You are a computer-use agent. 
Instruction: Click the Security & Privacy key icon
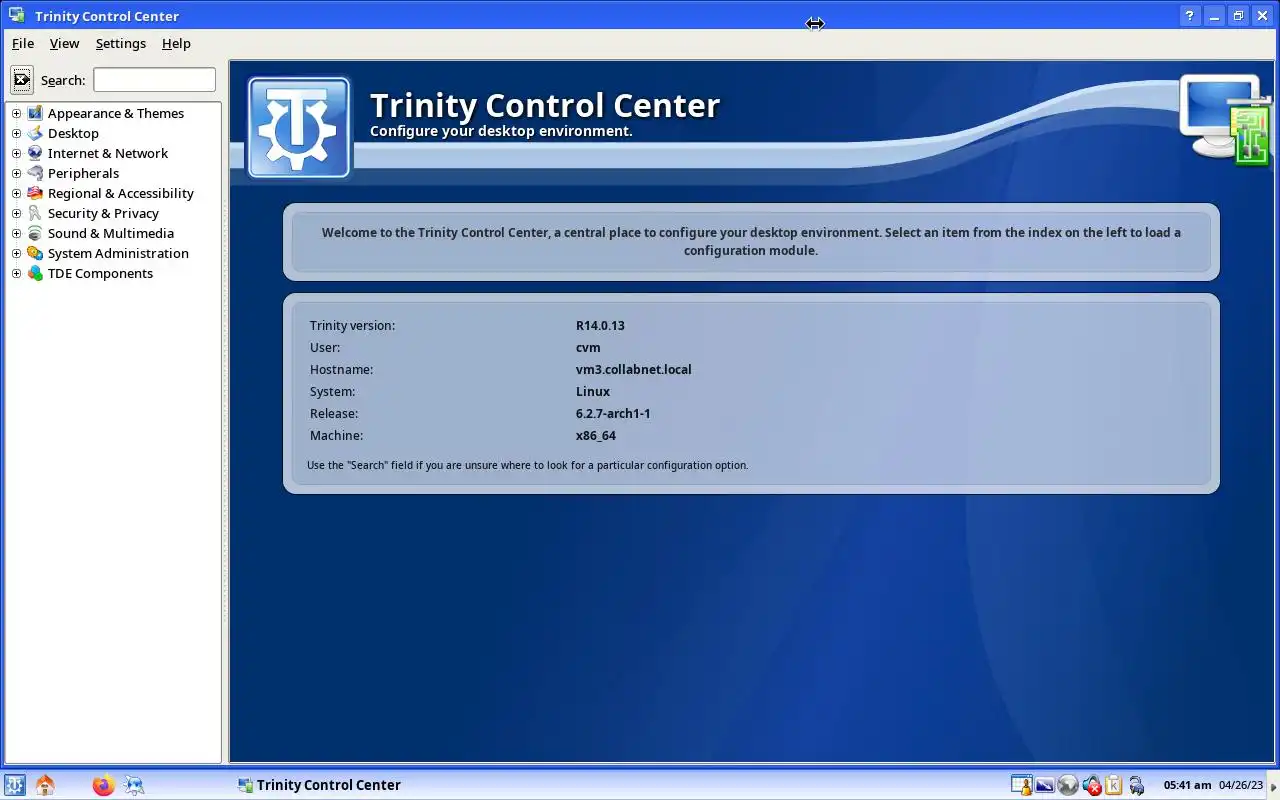tap(35, 213)
